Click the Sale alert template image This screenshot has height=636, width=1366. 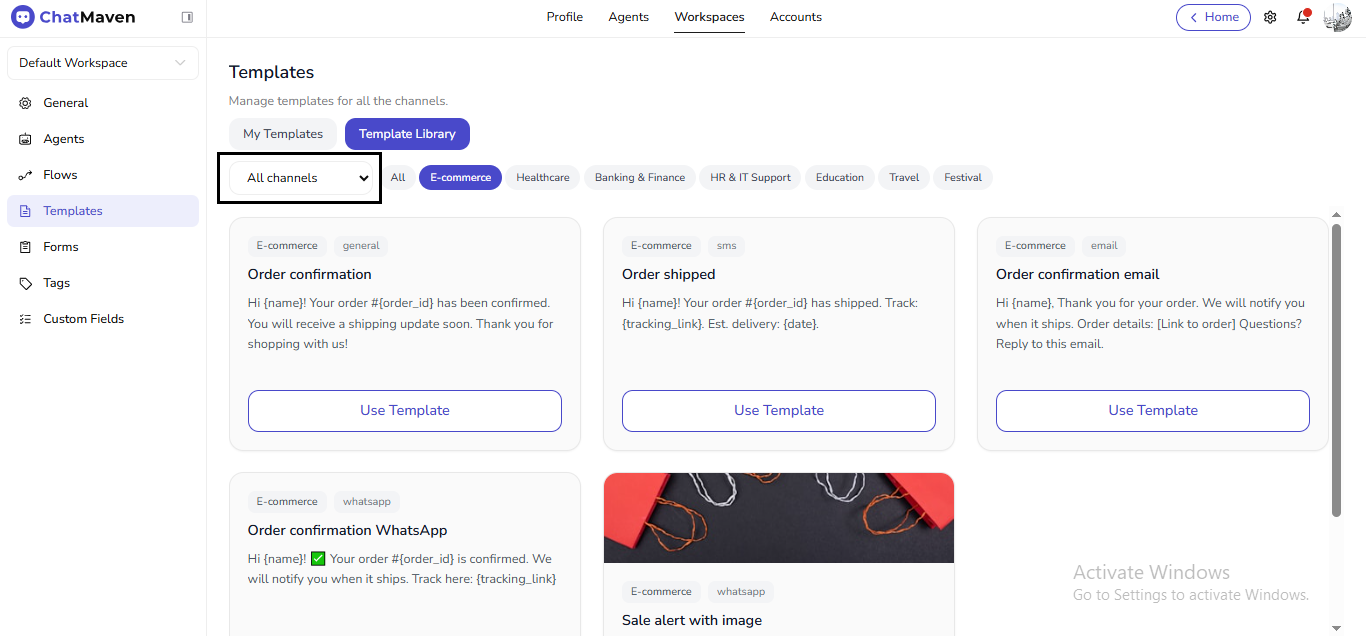click(x=778, y=518)
